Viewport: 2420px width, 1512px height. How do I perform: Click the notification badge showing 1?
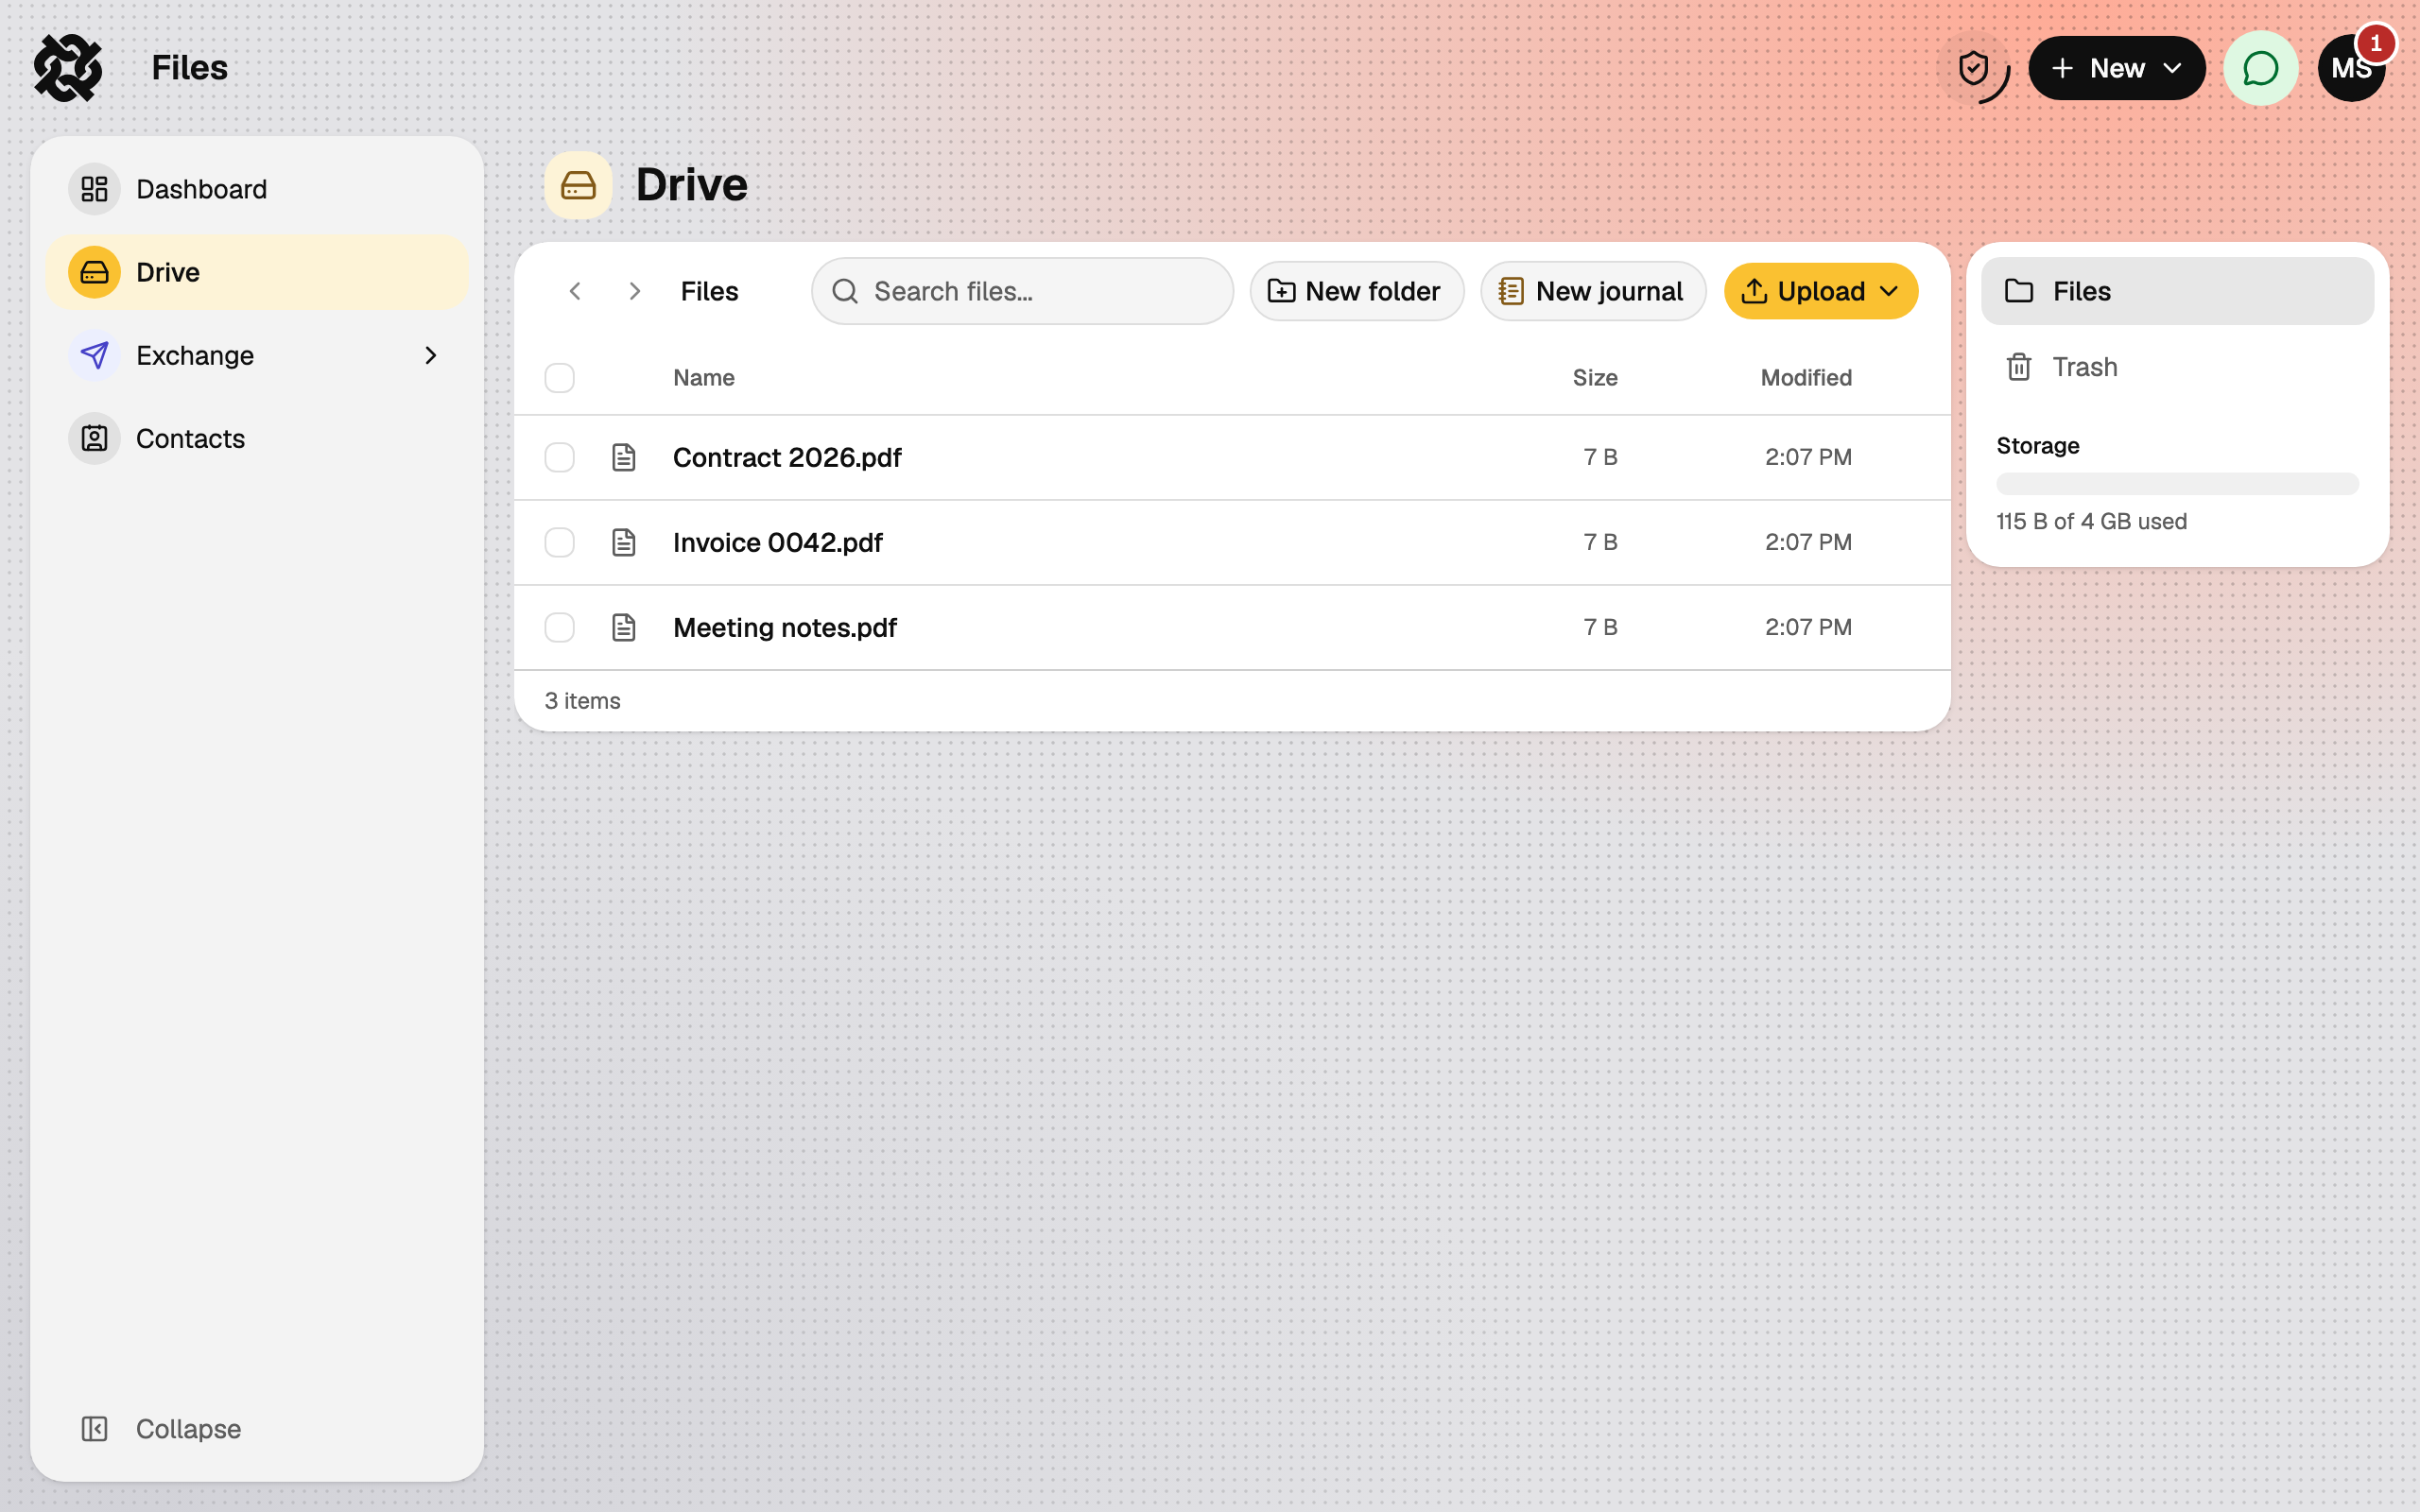[x=2376, y=44]
